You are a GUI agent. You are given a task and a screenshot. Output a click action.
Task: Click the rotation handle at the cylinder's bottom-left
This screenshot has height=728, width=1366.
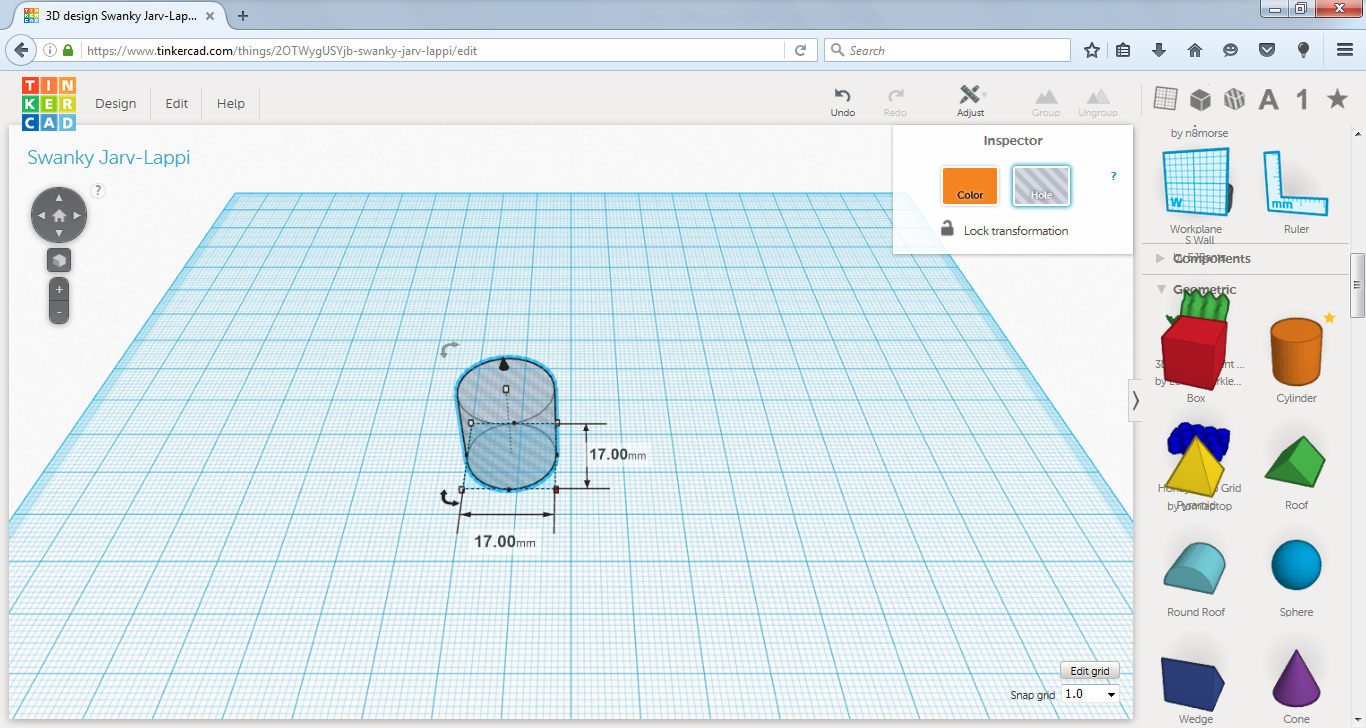(450, 498)
